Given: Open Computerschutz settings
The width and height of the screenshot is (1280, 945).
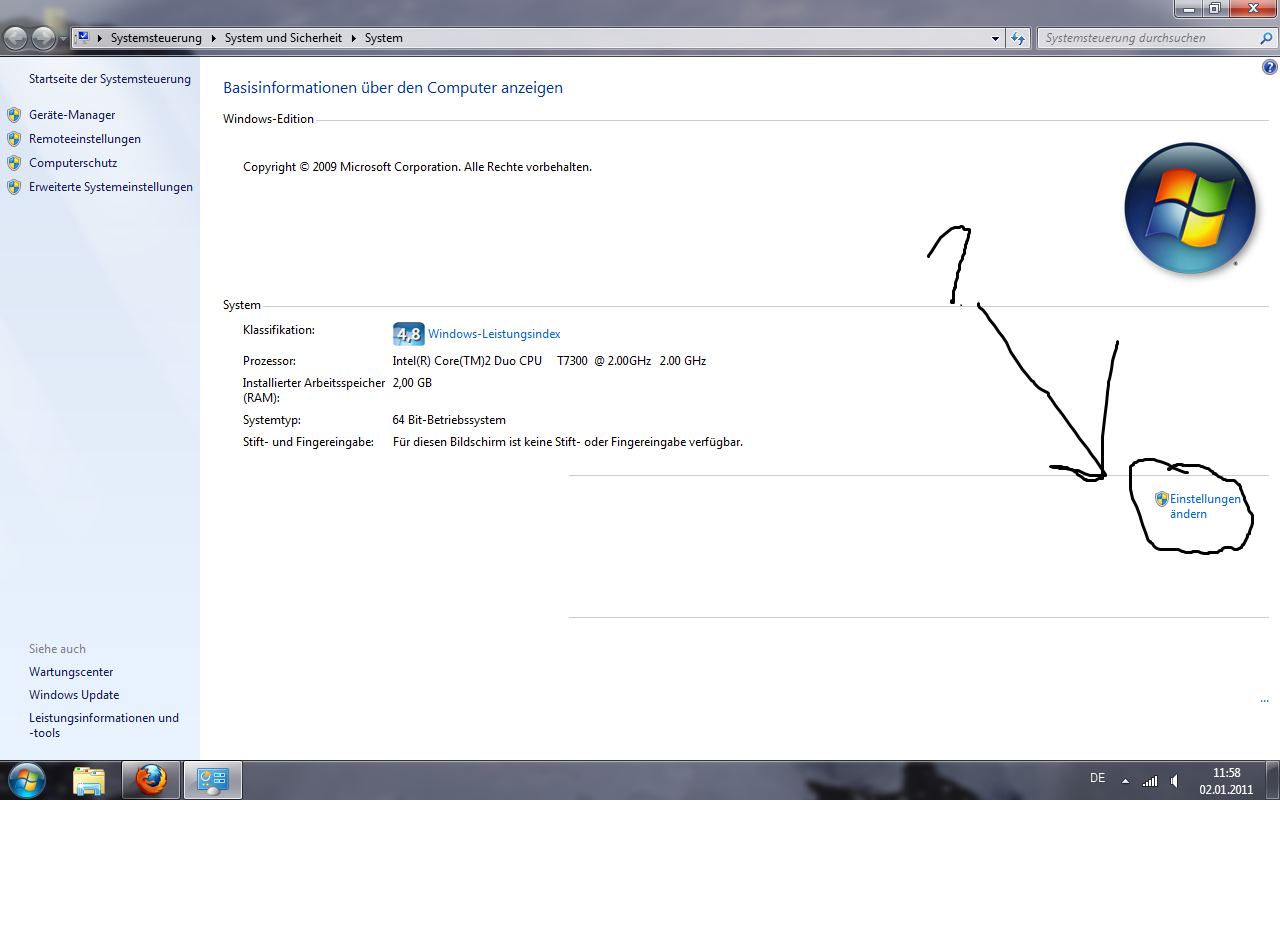Looking at the screenshot, I should [73, 163].
